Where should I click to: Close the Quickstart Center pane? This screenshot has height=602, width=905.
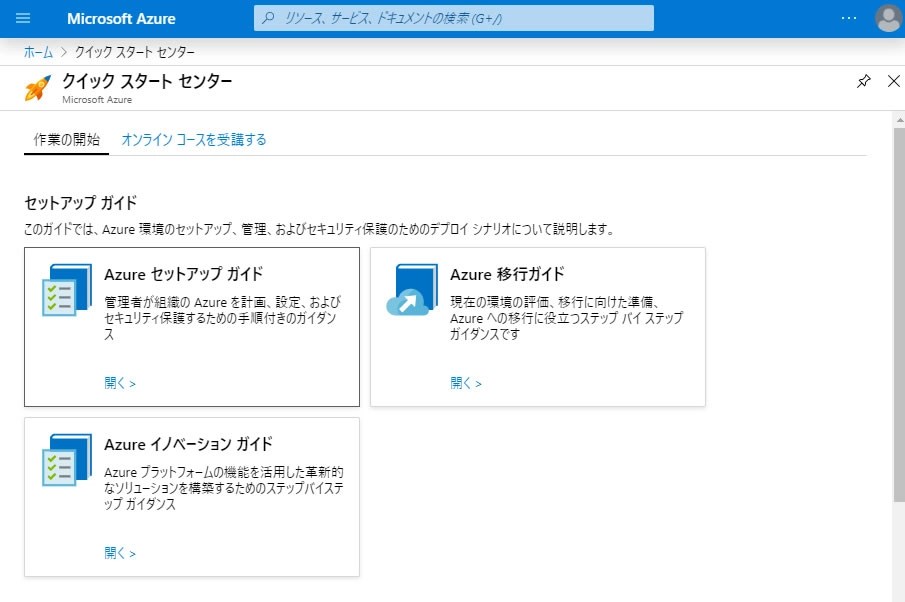(893, 81)
